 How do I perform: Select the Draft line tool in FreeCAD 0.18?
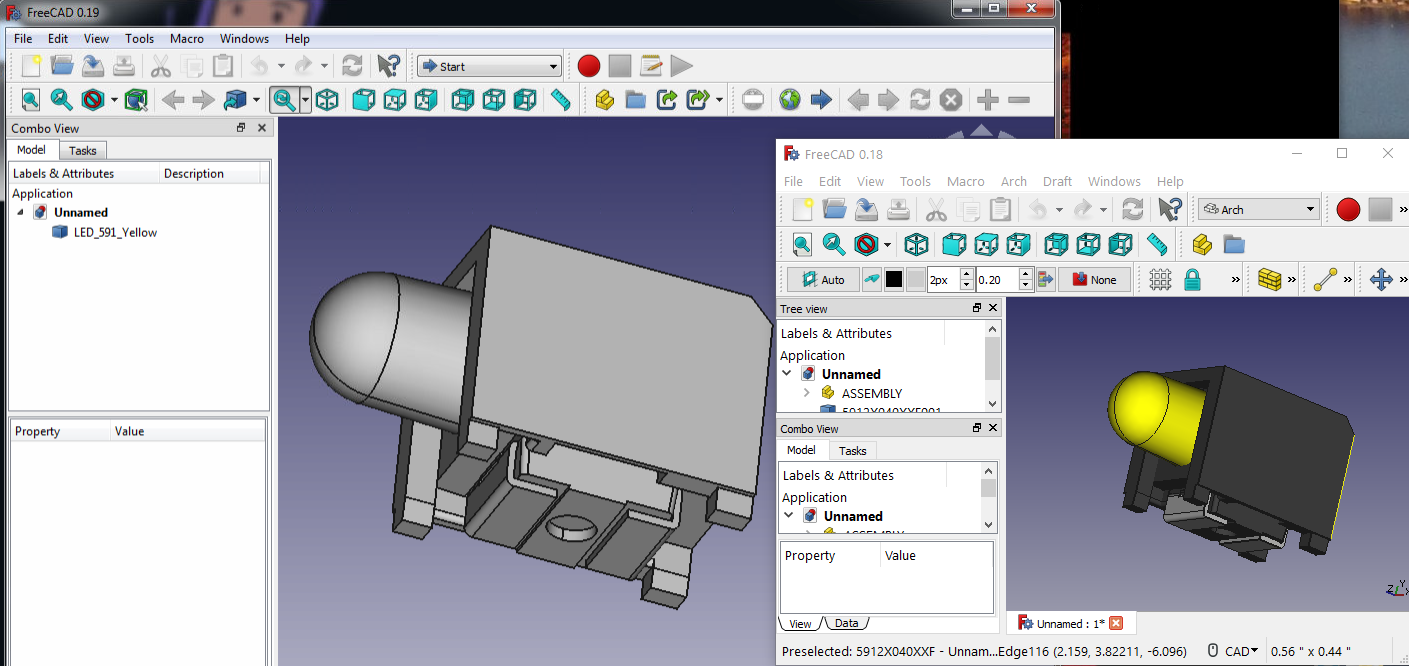click(1325, 280)
